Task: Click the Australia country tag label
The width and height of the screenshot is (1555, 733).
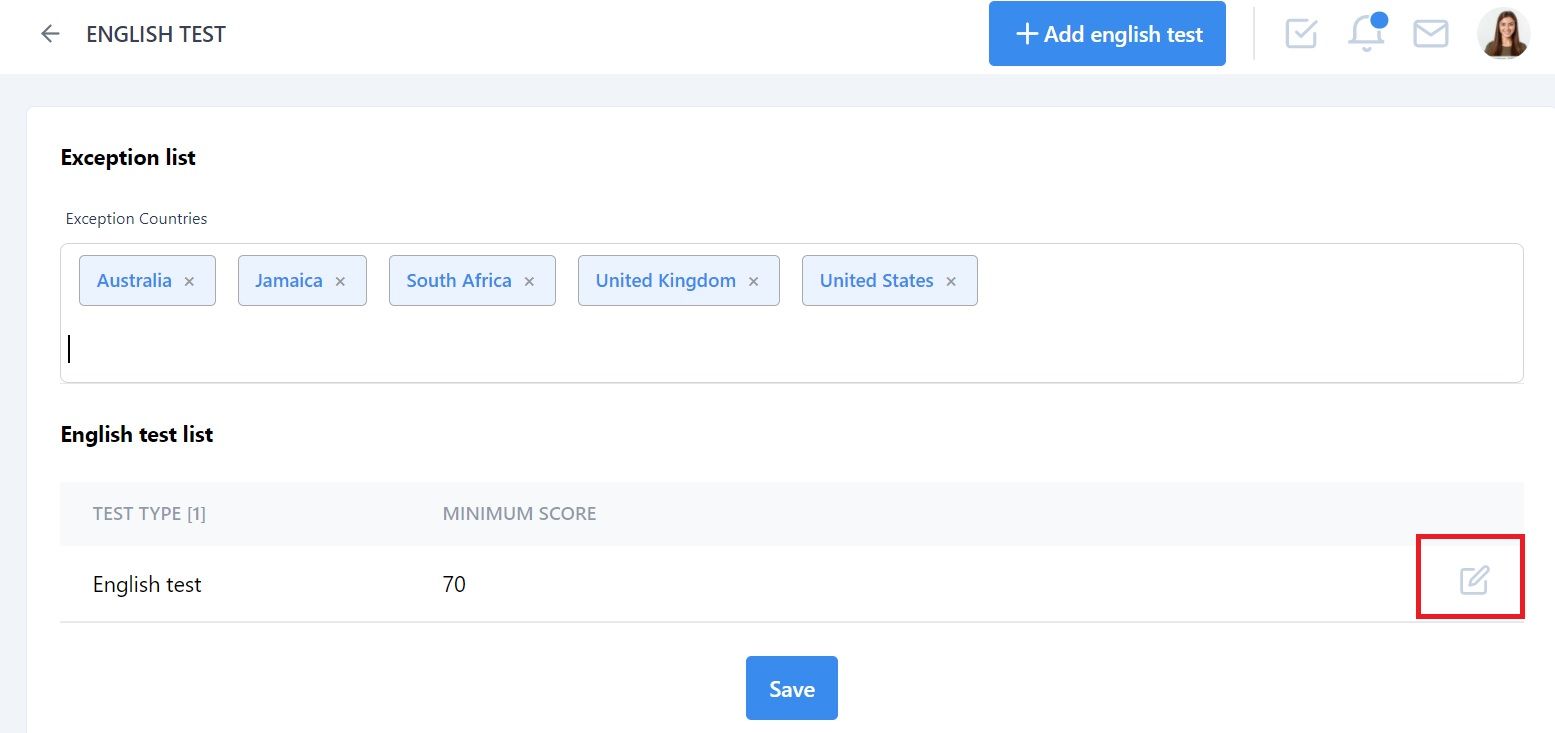Action: tap(134, 281)
